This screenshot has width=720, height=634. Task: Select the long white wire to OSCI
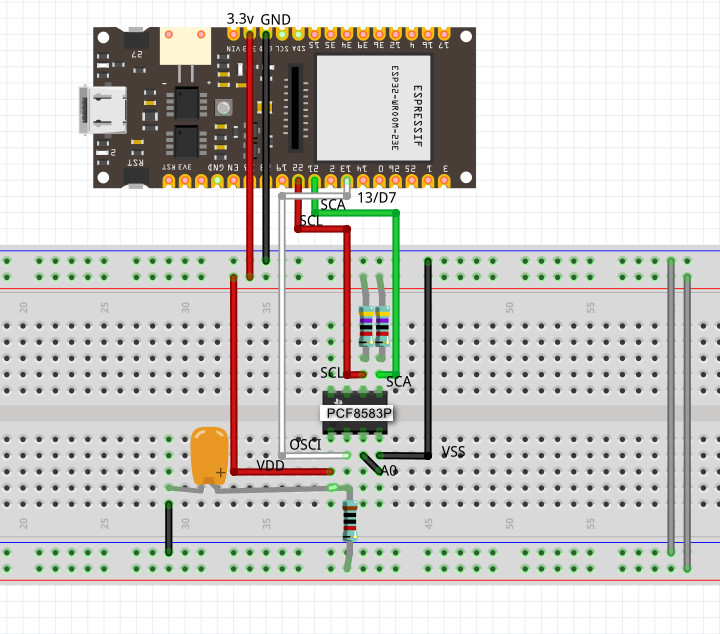282,326
